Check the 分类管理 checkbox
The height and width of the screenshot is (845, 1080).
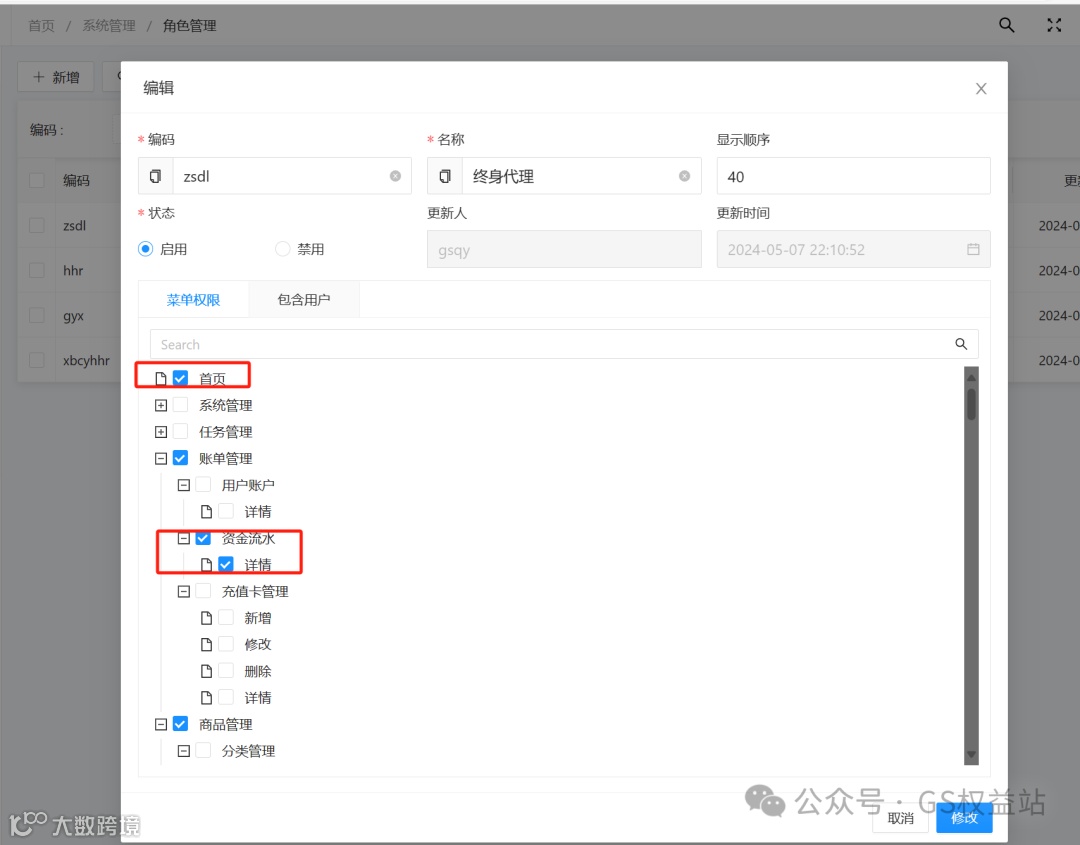(x=203, y=751)
